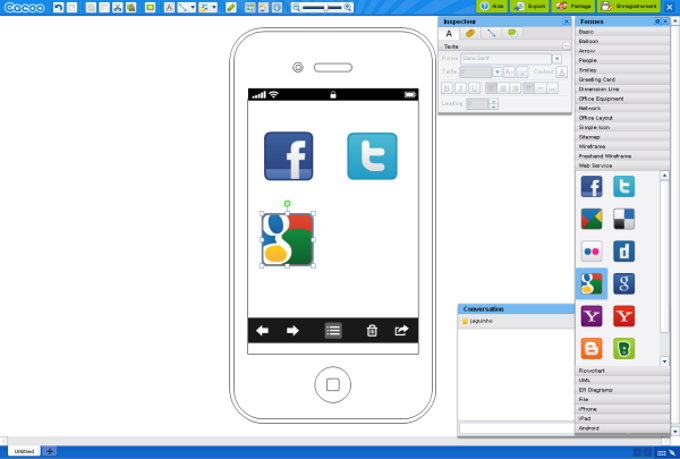The width and height of the screenshot is (680, 459).
Task: Expand the Flowchart shapes category
Action: click(623, 370)
